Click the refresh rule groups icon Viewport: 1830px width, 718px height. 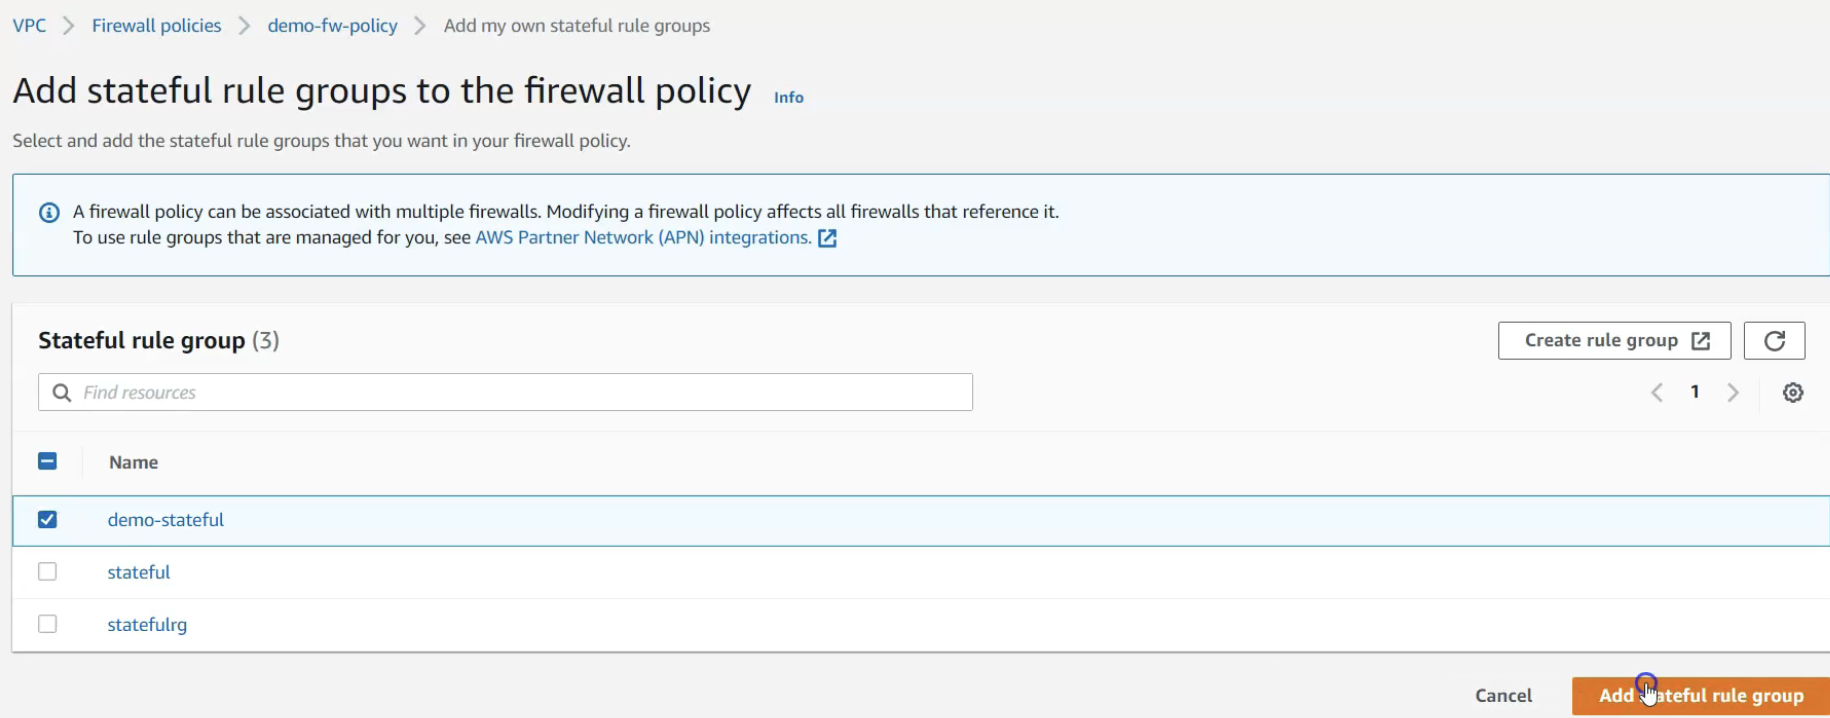[x=1774, y=341]
